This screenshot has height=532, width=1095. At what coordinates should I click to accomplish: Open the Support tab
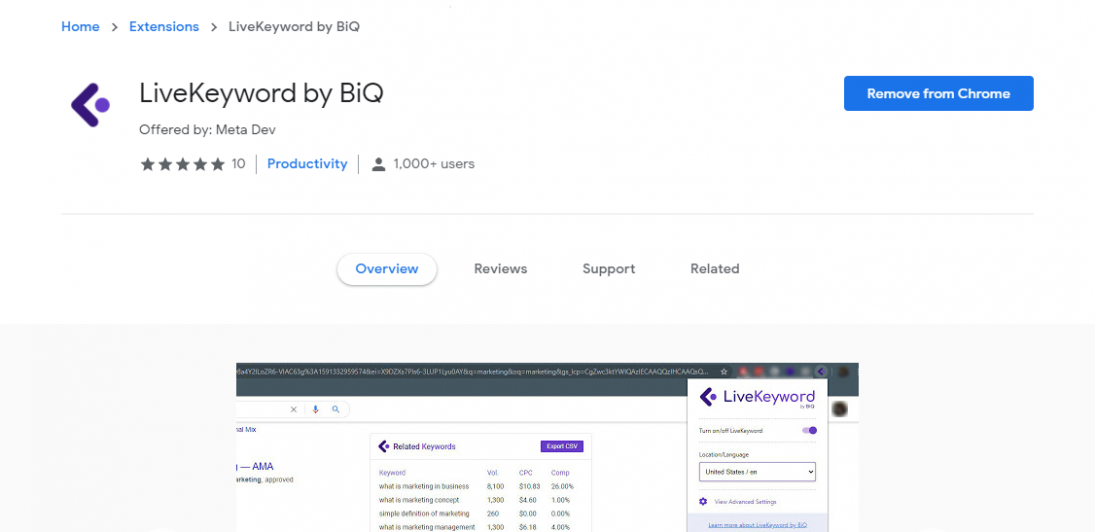coord(609,269)
